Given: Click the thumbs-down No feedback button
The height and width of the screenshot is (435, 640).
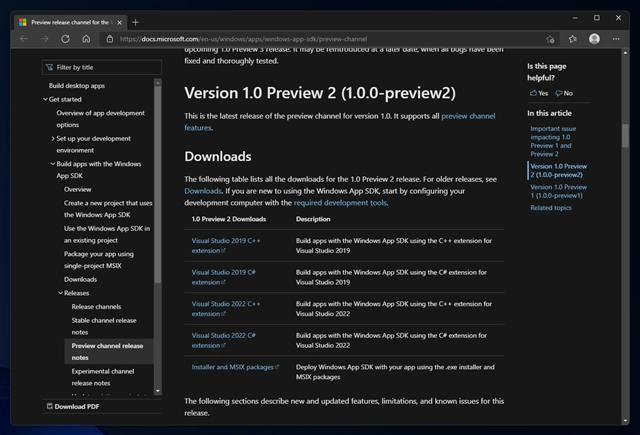Looking at the screenshot, I should click(x=564, y=93).
